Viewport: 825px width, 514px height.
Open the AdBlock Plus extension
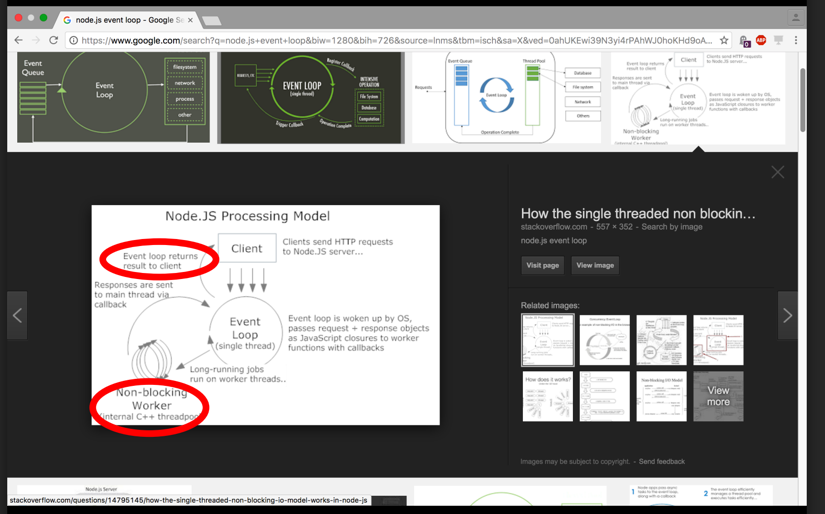[761, 40]
